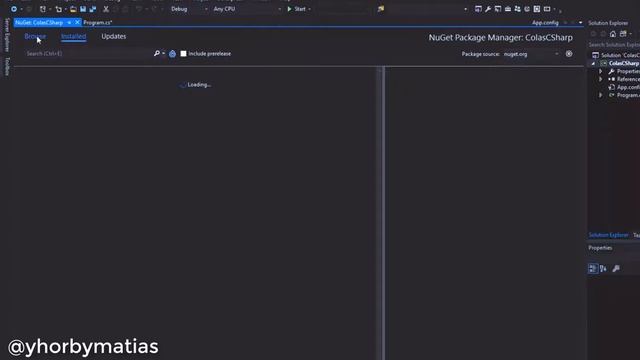
Task: Click the open file folder icon
Action: point(73,9)
